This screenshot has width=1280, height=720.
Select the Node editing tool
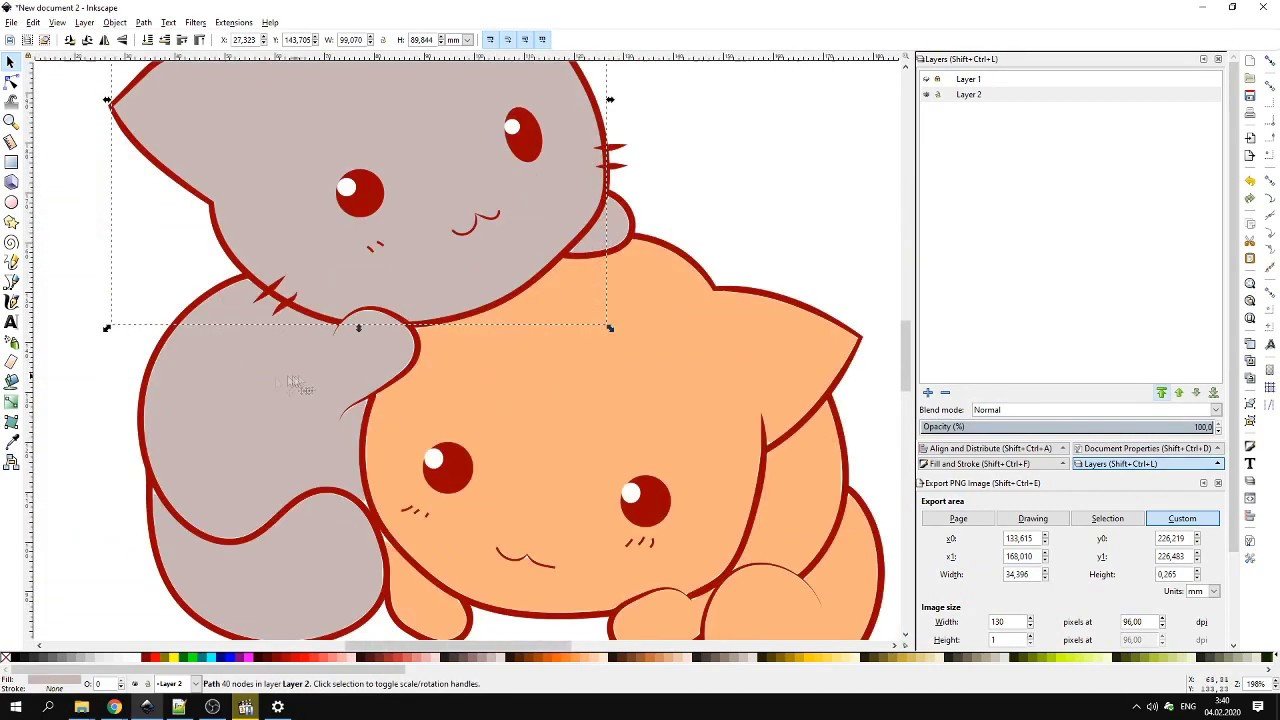click(x=11, y=82)
